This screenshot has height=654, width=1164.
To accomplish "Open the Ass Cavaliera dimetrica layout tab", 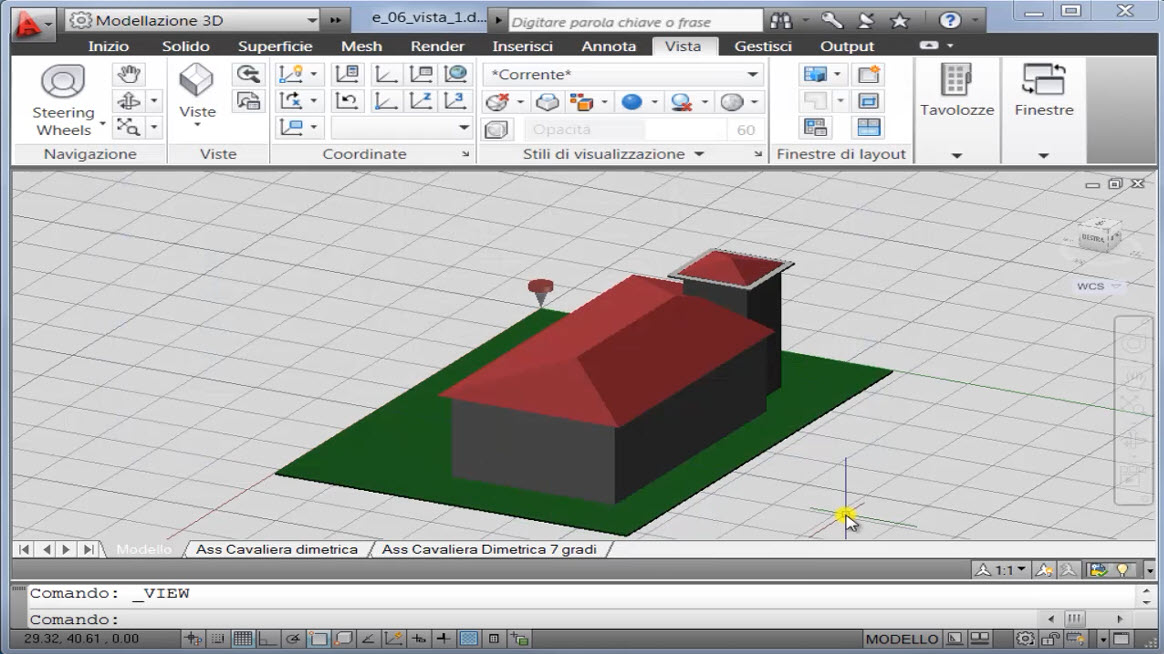I will click(277, 549).
